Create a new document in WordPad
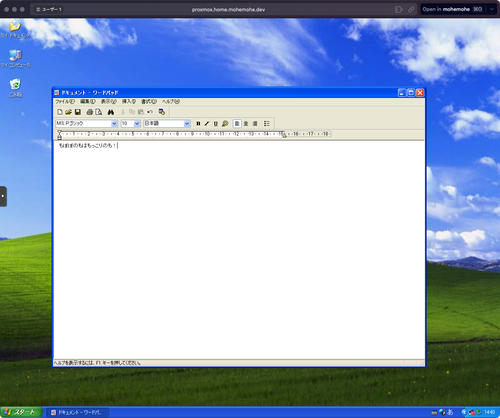Image resolution: width=500 pixels, height=418 pixels. pos(60,112)
